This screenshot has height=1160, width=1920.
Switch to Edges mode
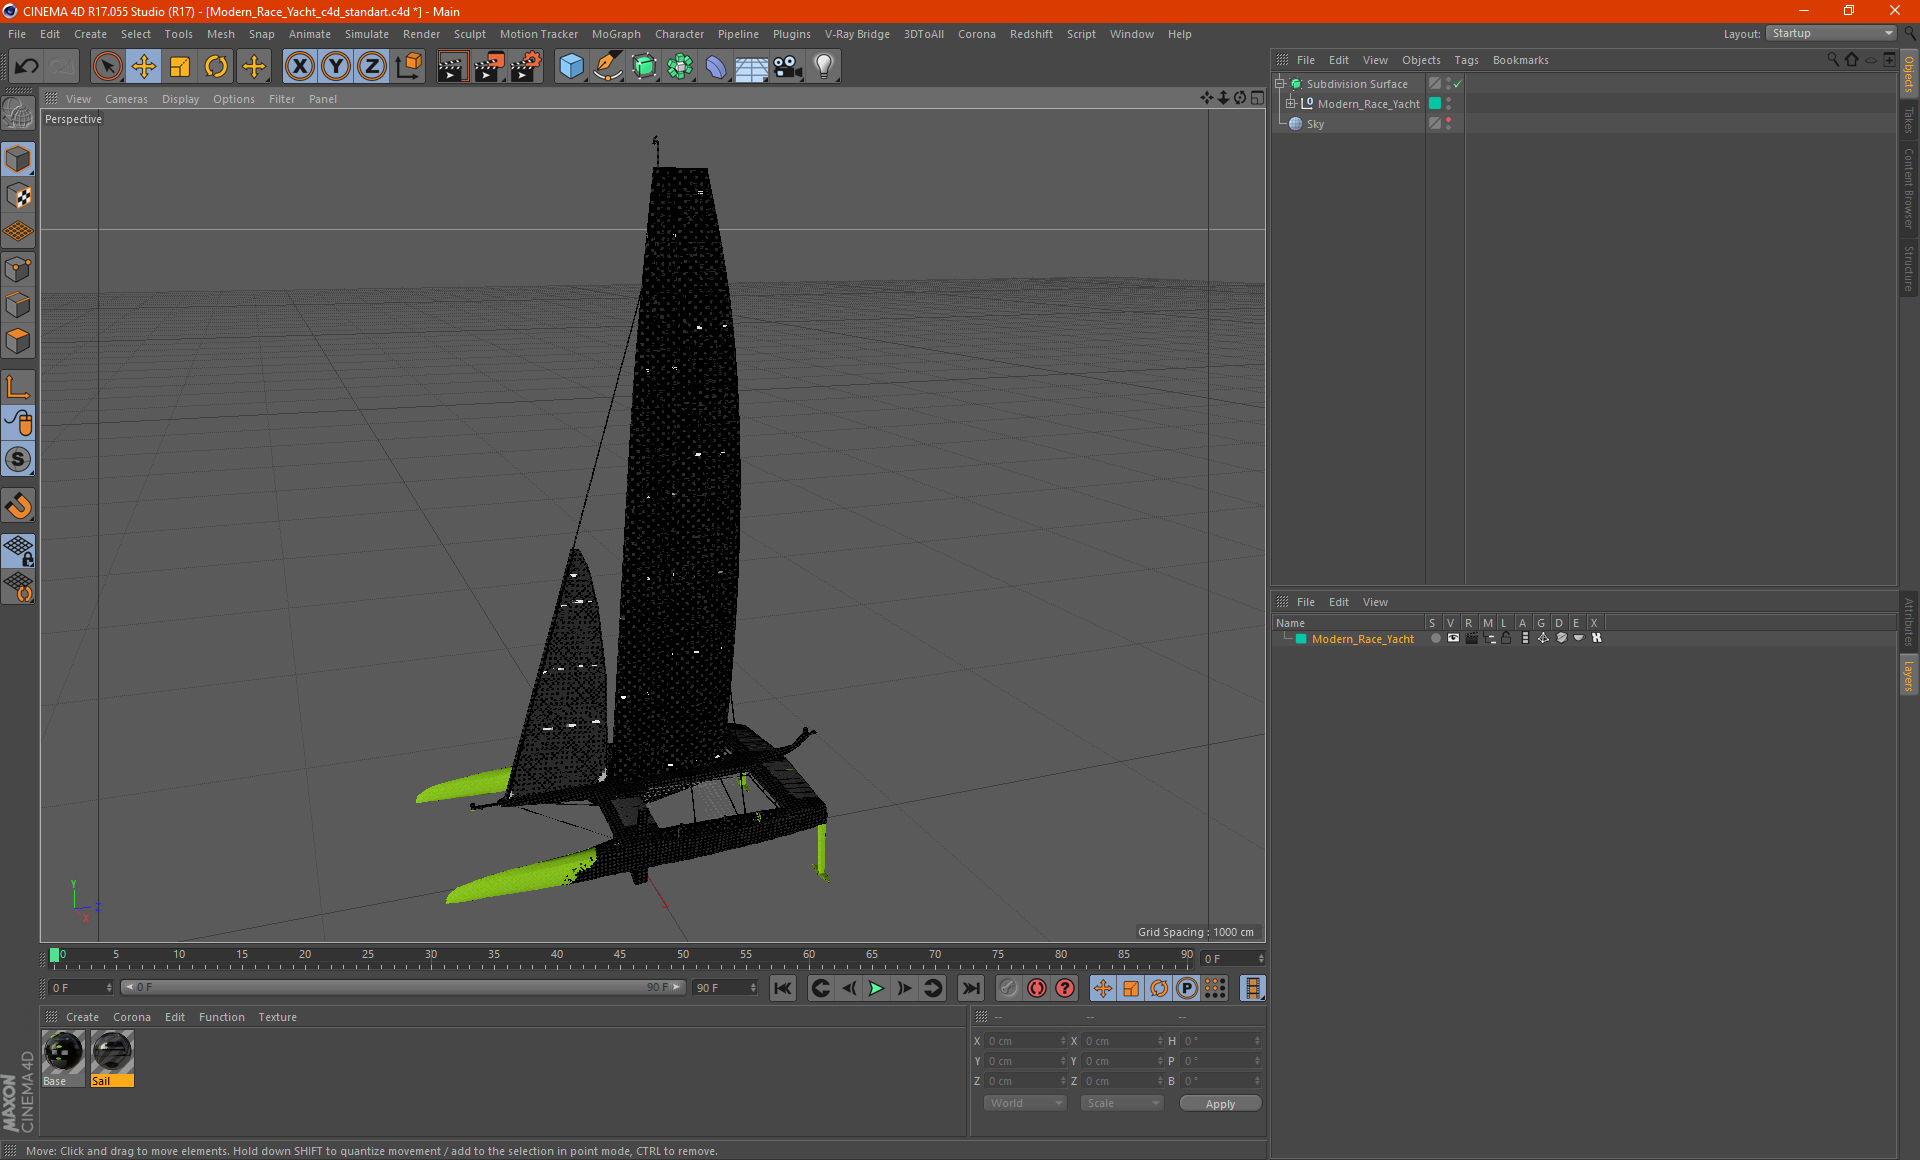18,305
